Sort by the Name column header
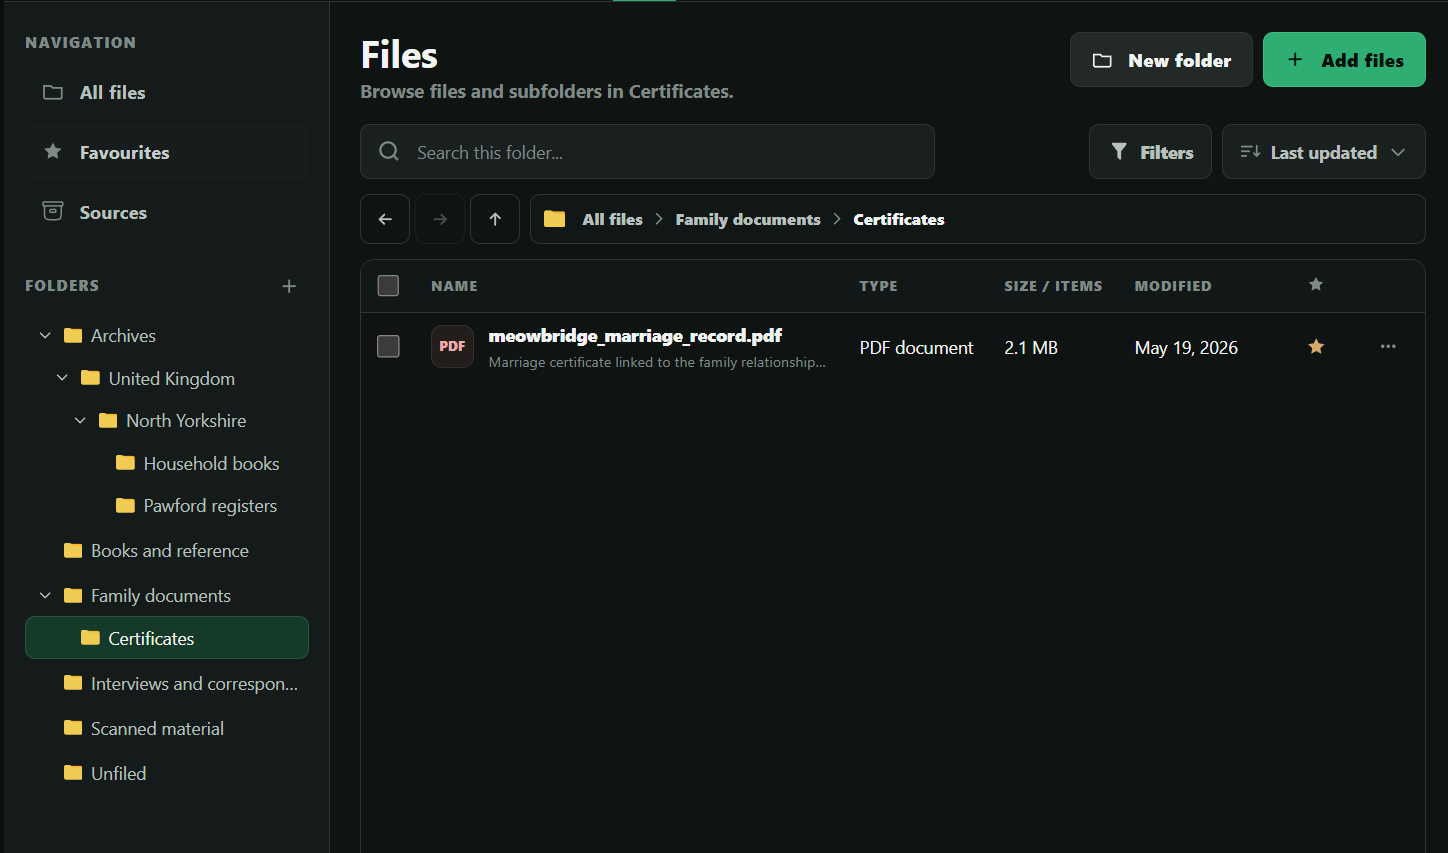 (454, 286)
